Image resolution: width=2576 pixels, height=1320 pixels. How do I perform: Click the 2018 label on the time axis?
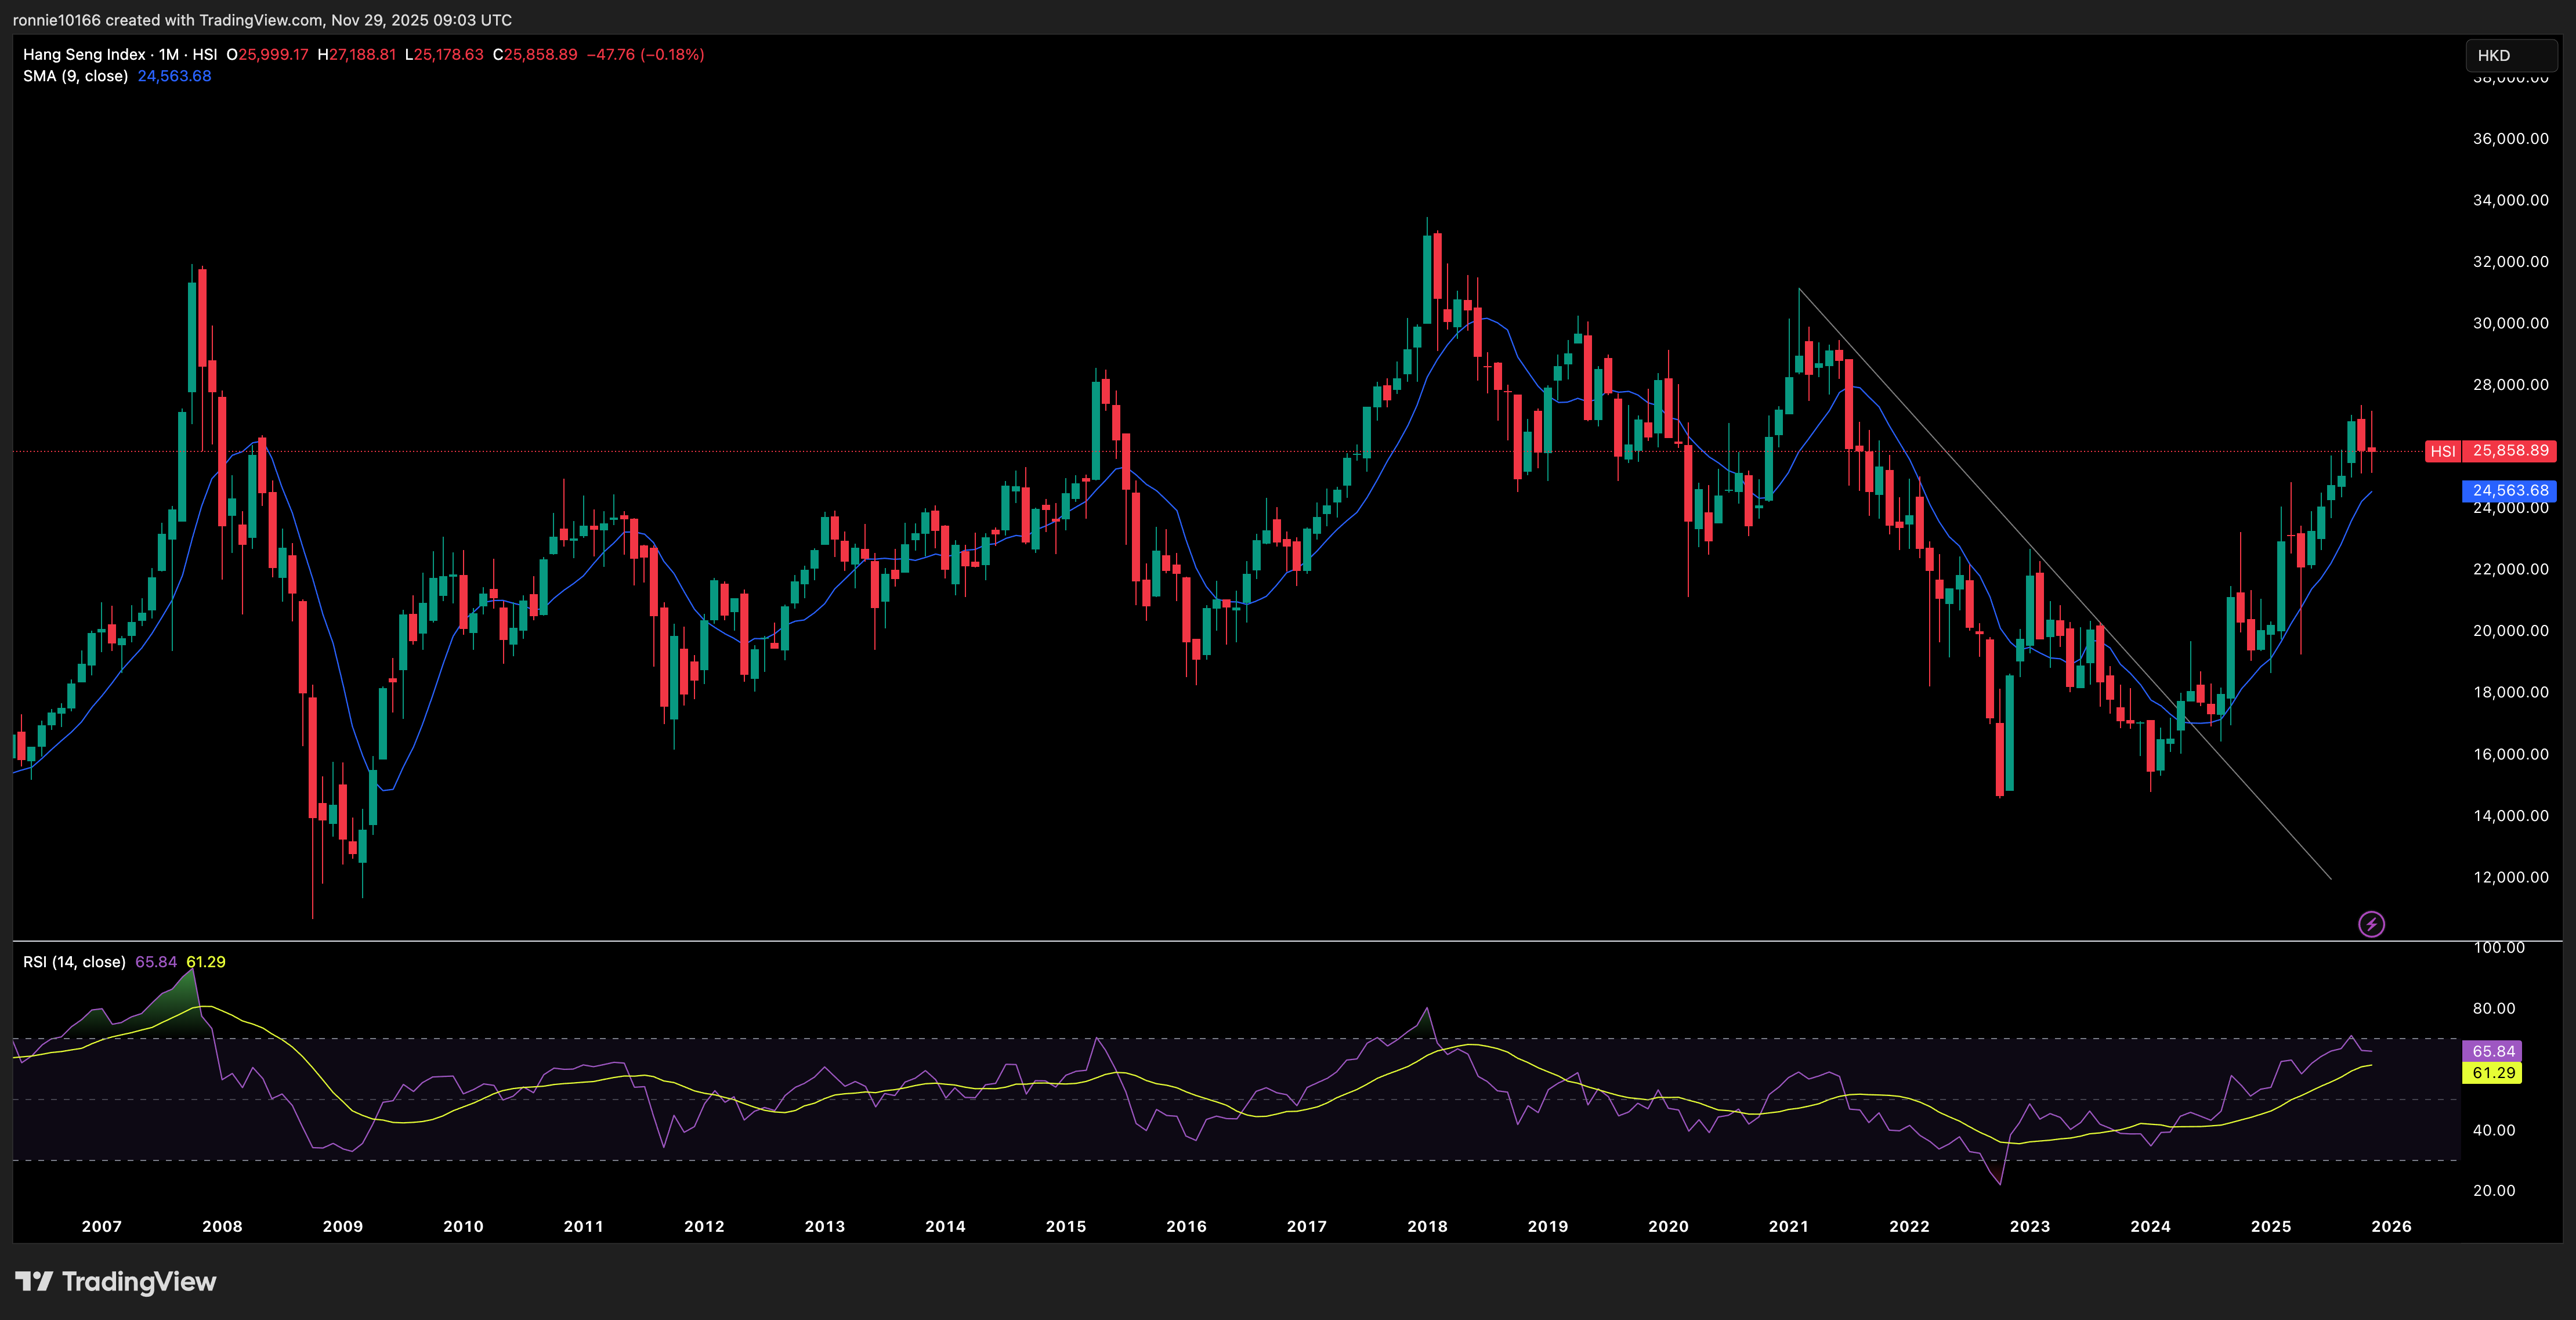[1427, 1226]
